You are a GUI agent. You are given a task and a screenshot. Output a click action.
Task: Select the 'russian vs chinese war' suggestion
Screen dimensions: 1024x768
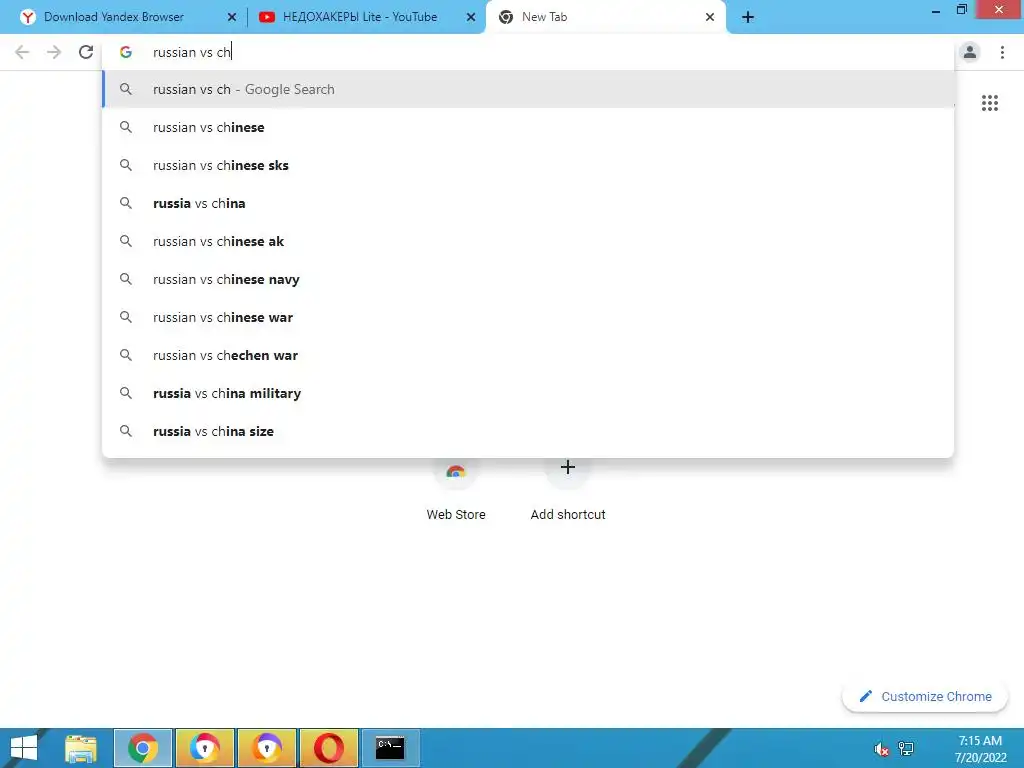point(528,317)
